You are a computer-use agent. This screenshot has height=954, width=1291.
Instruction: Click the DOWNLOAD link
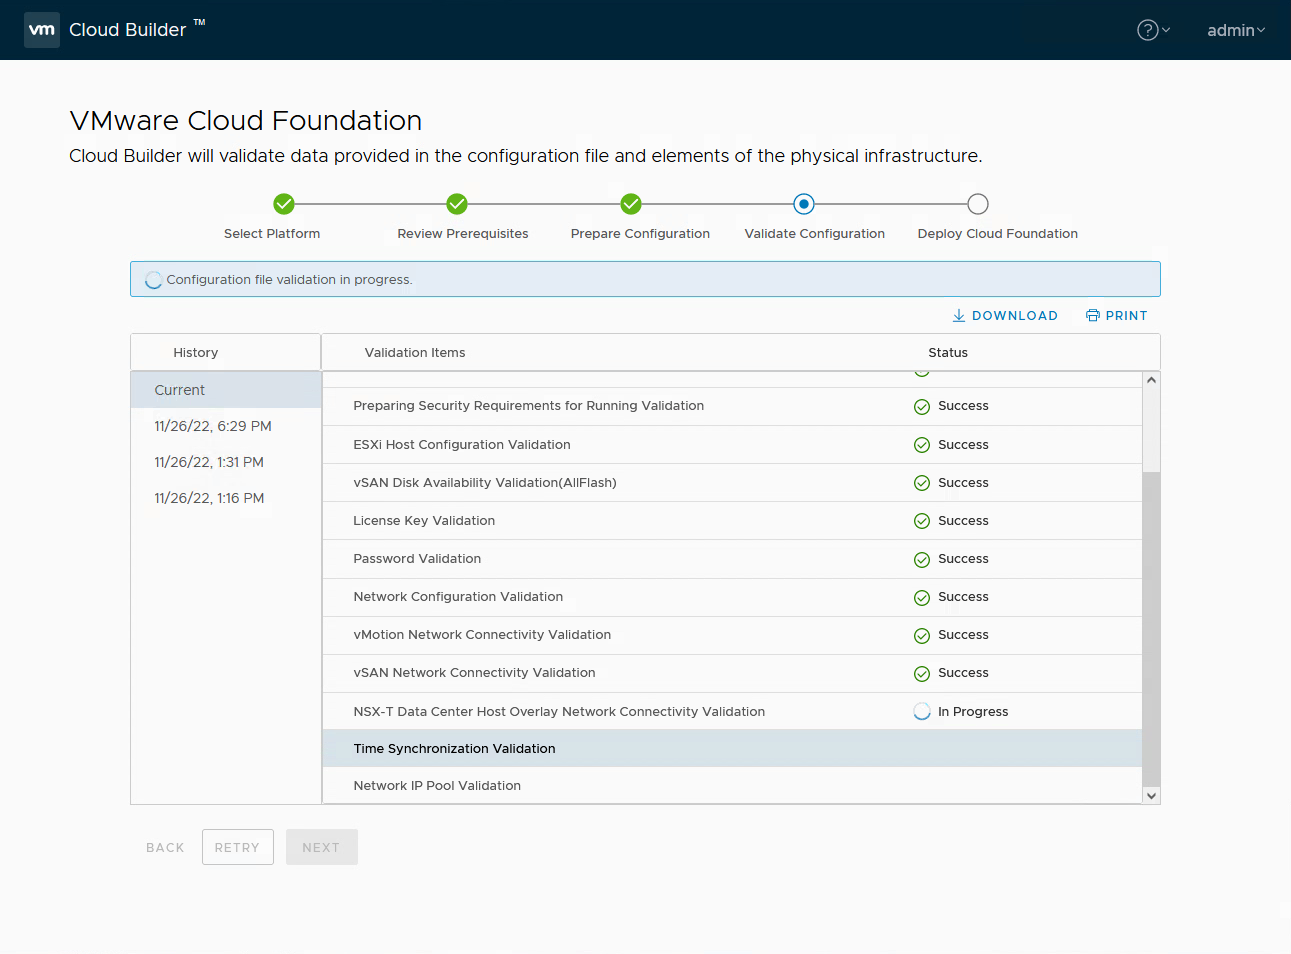[1013, 315]
